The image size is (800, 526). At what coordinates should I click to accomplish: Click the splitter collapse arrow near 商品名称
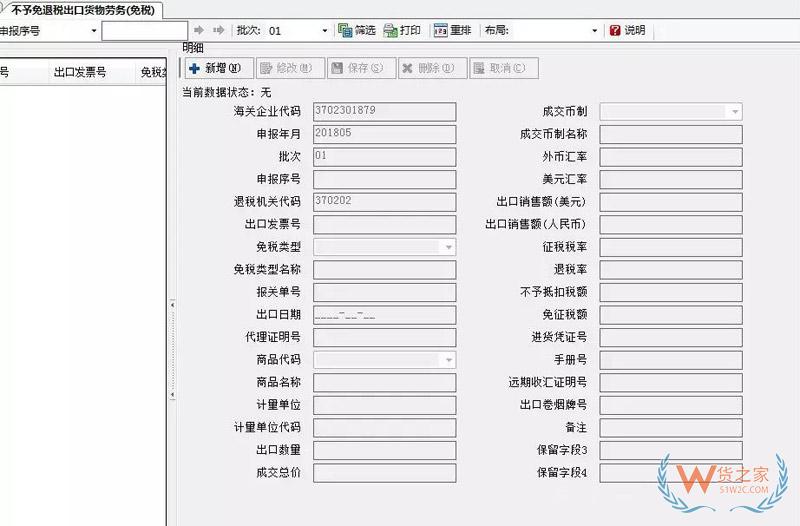172,395
